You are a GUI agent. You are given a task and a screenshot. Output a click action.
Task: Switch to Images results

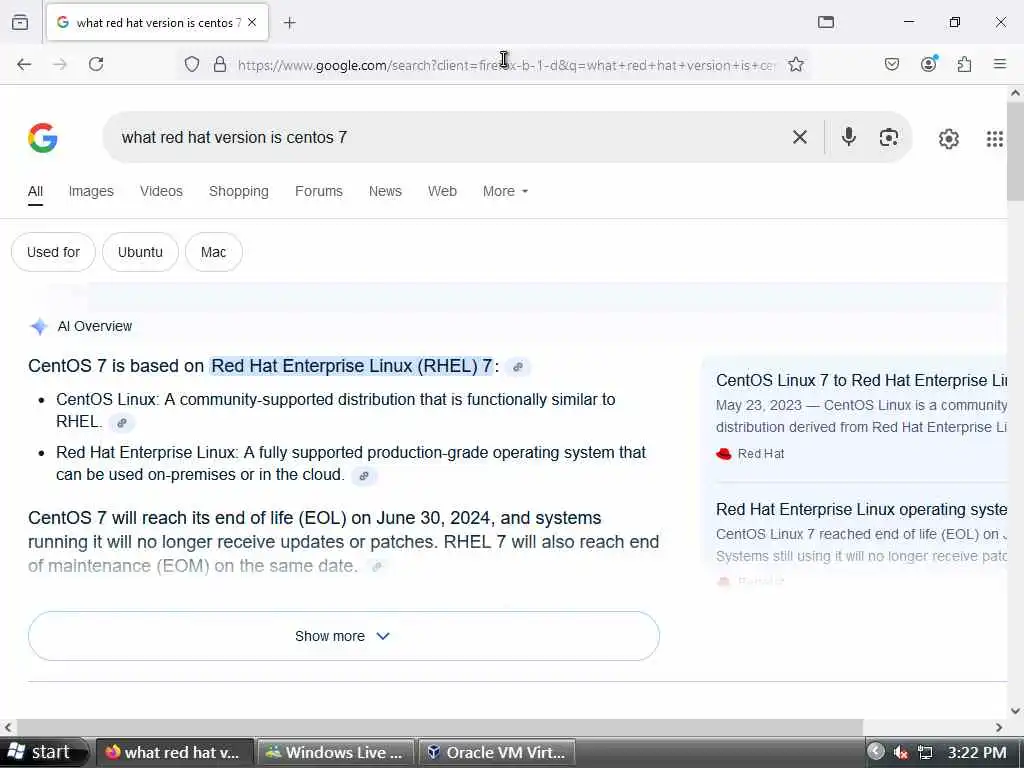[91, 191]
